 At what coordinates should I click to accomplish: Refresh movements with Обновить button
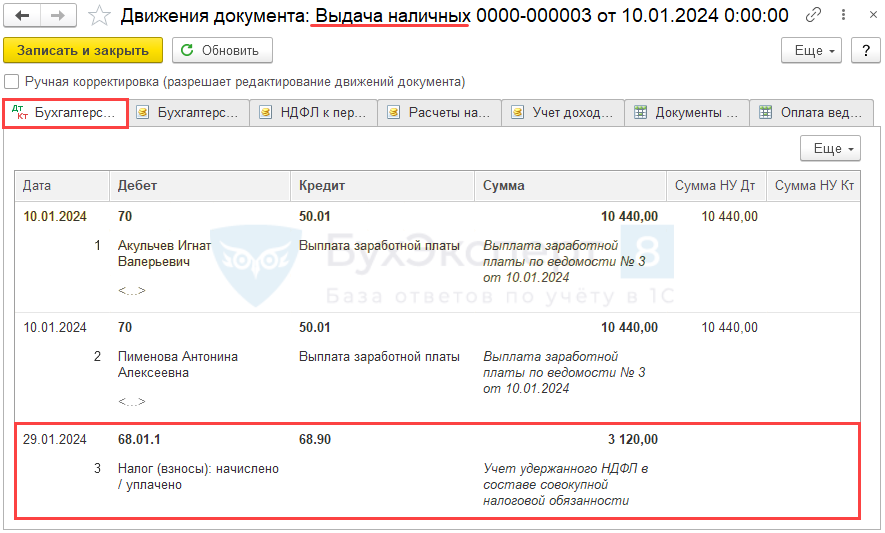[x=222, y=50]
